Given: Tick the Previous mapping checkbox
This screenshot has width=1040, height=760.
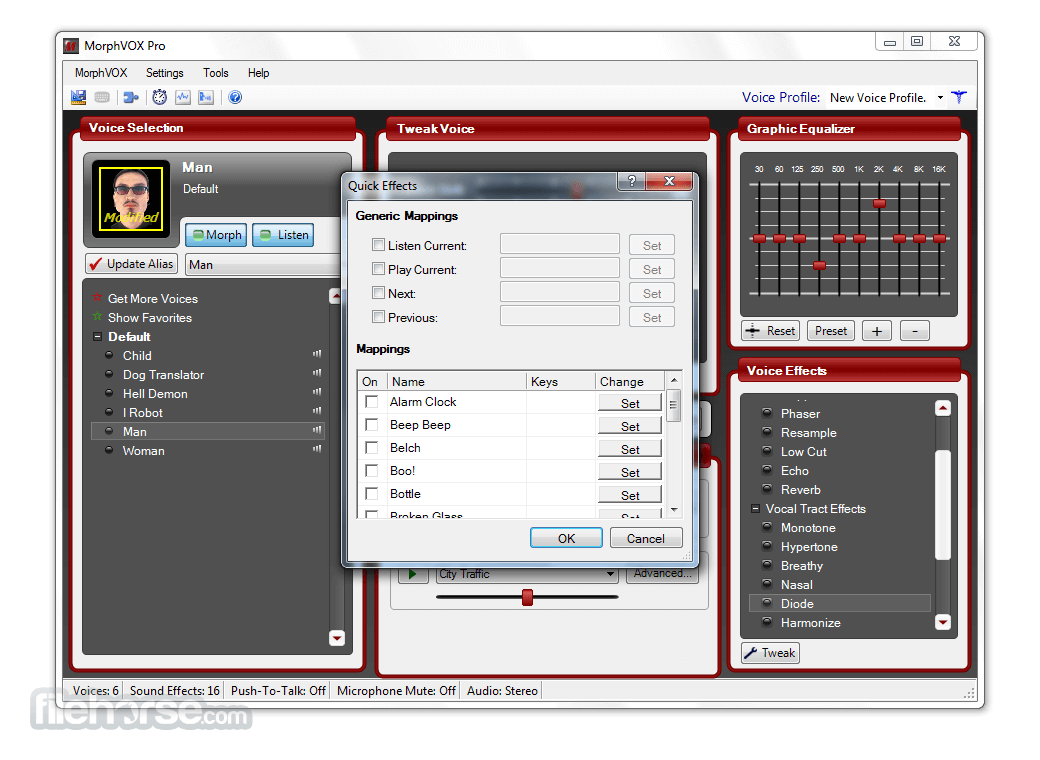Looking at the screenshot, I should pyautogui.click(x=378, y=316).
